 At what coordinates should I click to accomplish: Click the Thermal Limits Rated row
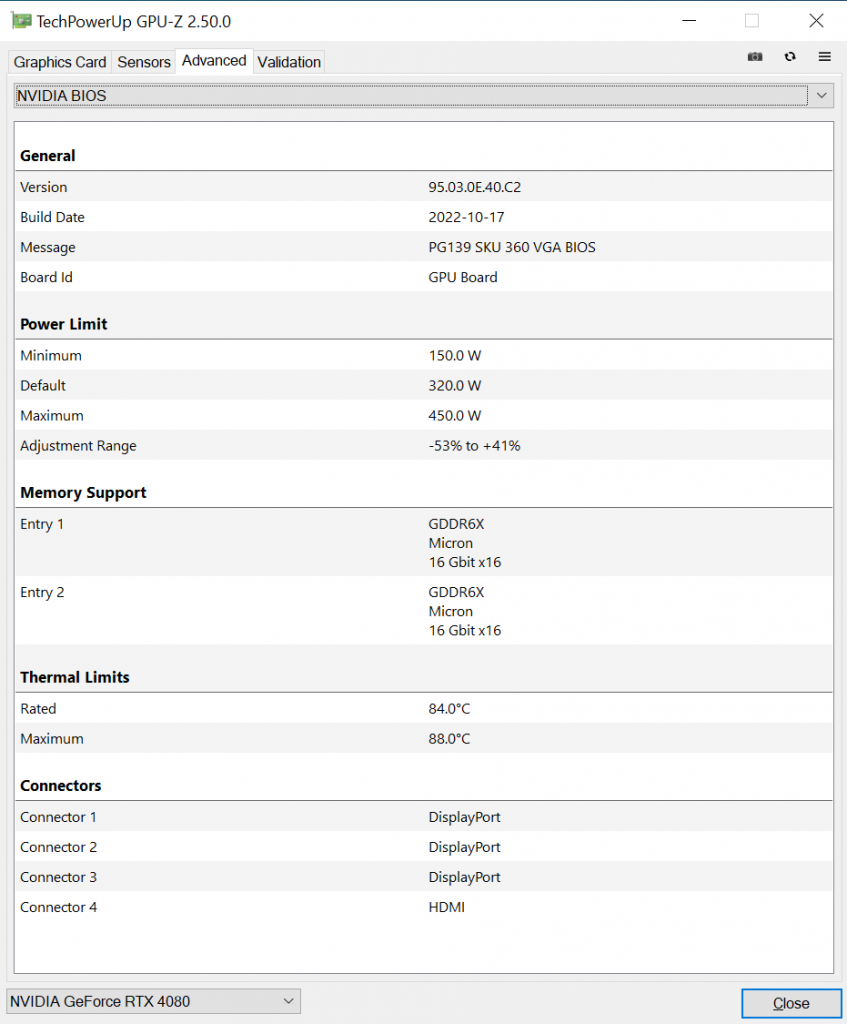[424, 709]
